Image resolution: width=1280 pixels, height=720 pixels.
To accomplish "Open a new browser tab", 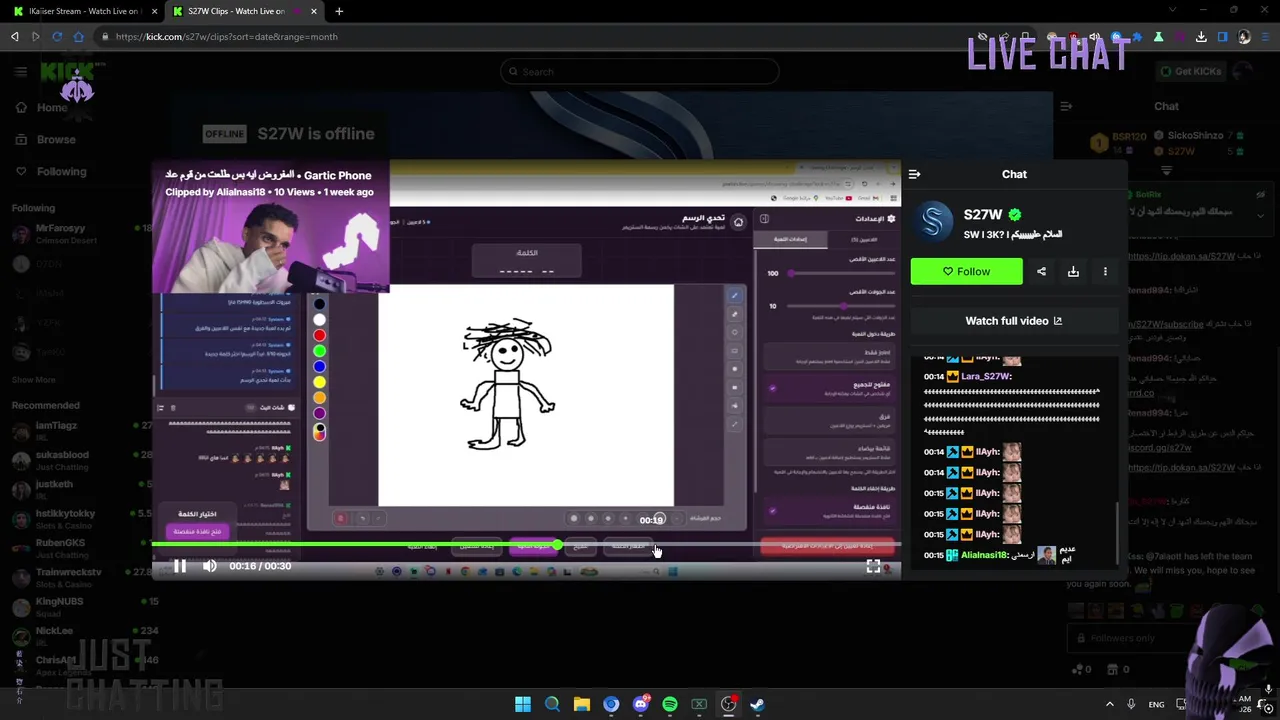I will point(339,11).
